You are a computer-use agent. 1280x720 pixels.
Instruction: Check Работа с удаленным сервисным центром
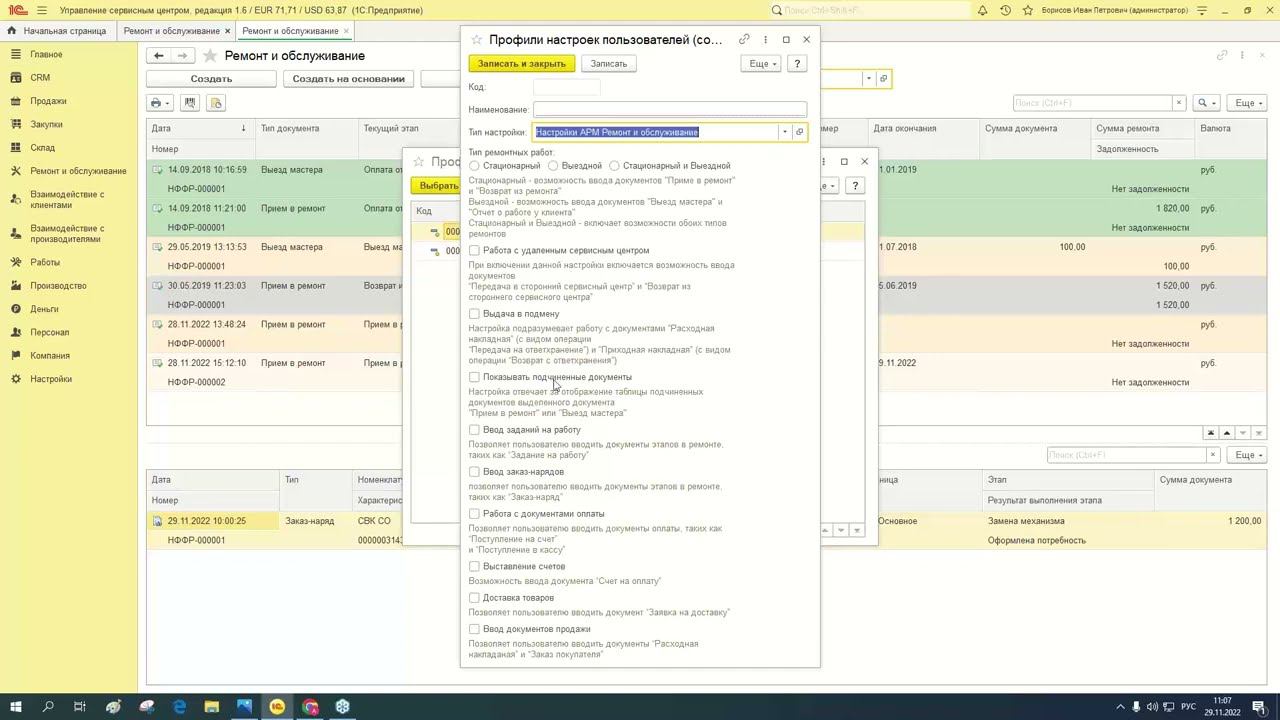coord(475,251)
